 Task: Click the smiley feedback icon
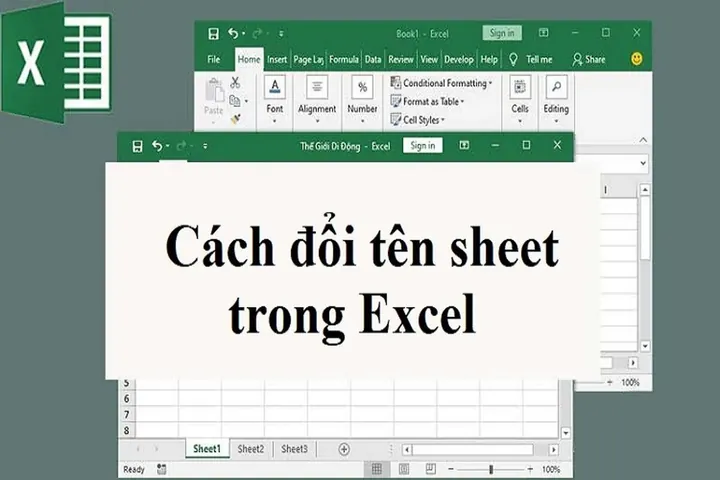click(x=636, y=59)
